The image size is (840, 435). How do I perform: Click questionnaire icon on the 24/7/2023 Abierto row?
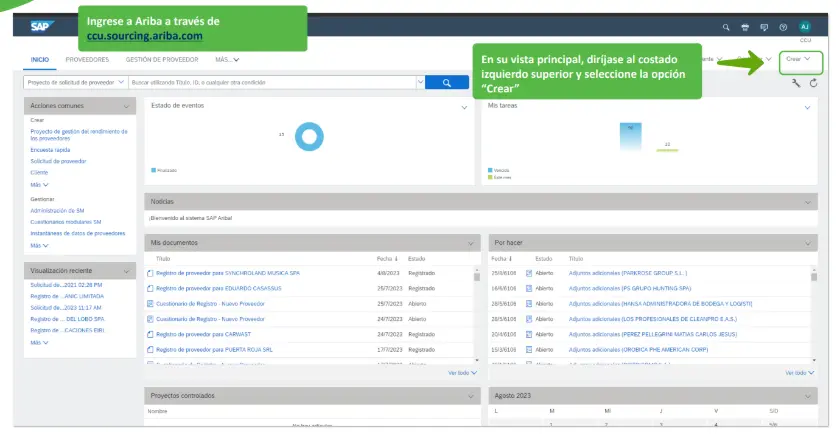tap(150, 319)
